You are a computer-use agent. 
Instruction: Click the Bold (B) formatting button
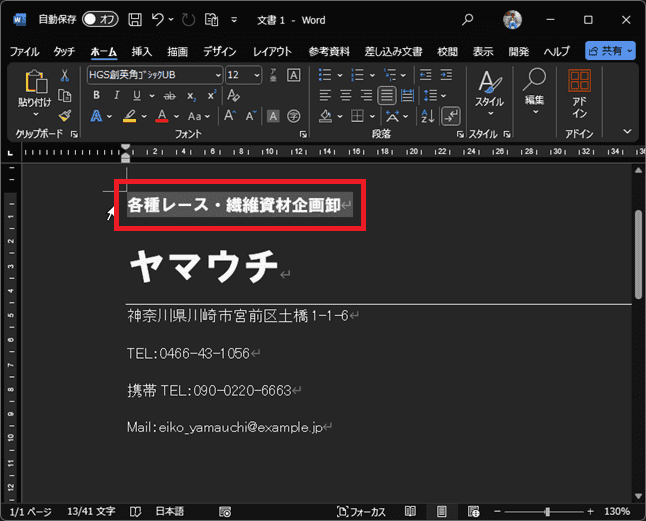[96, 95]
